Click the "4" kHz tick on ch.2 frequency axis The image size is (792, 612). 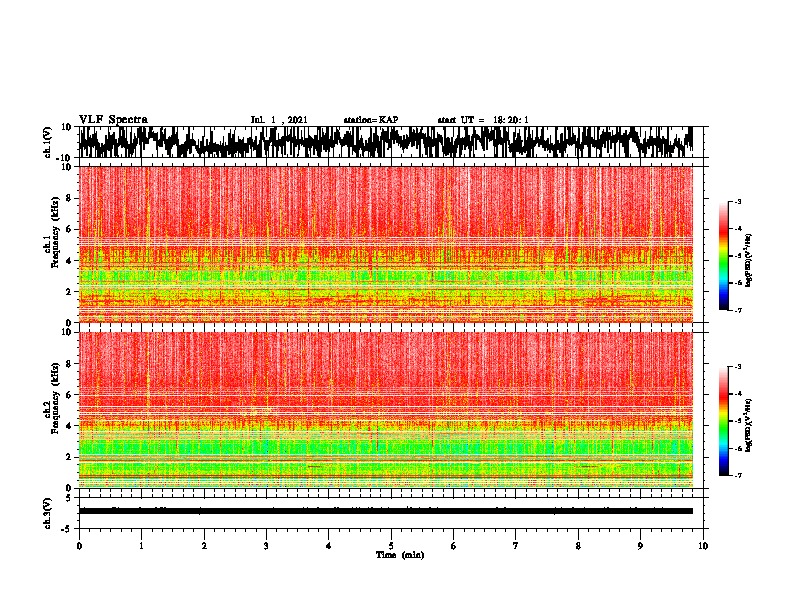pyautogui.click(x=69, y=426)
